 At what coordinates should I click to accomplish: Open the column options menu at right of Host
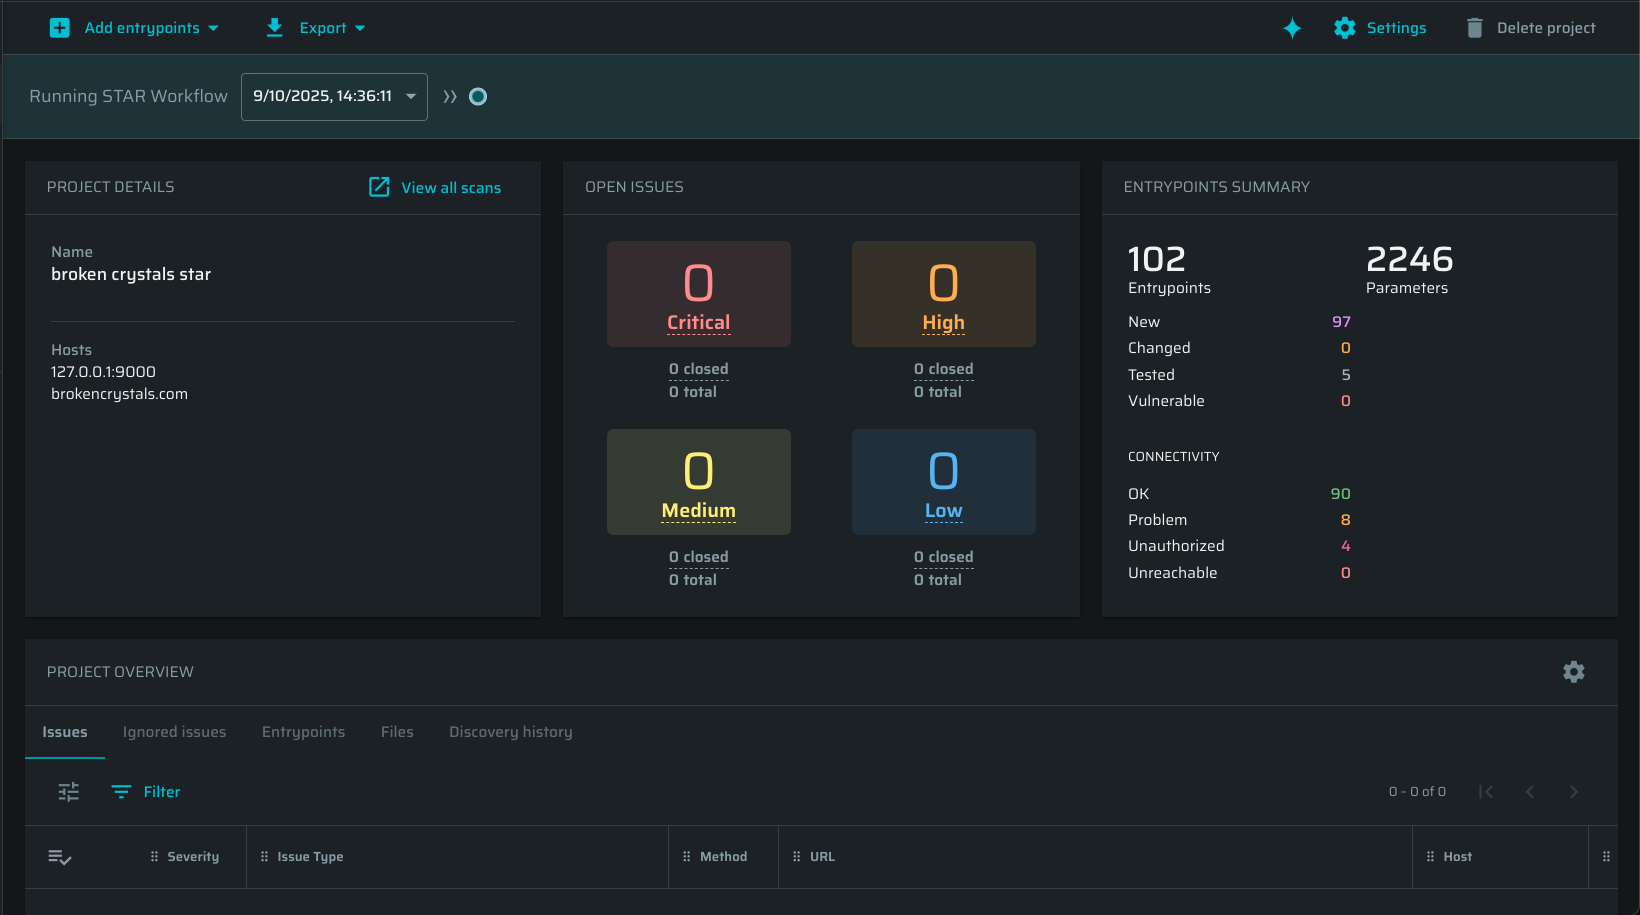click(1606, 857)
